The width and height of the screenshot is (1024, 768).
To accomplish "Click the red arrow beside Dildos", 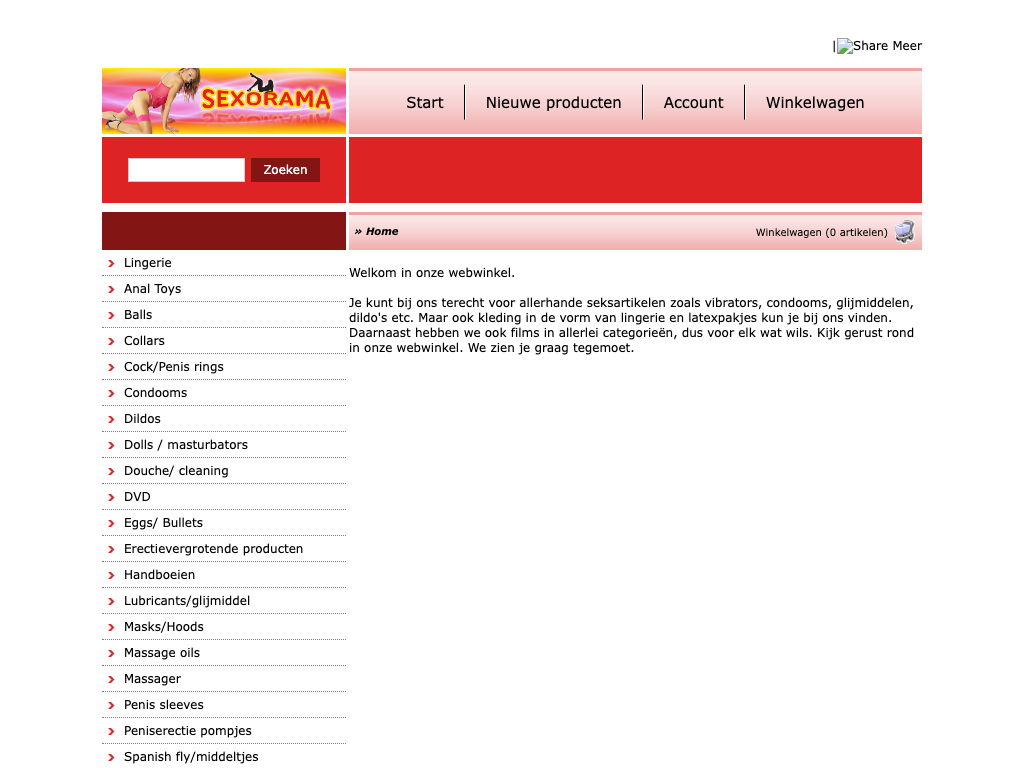I will point(111,419).
